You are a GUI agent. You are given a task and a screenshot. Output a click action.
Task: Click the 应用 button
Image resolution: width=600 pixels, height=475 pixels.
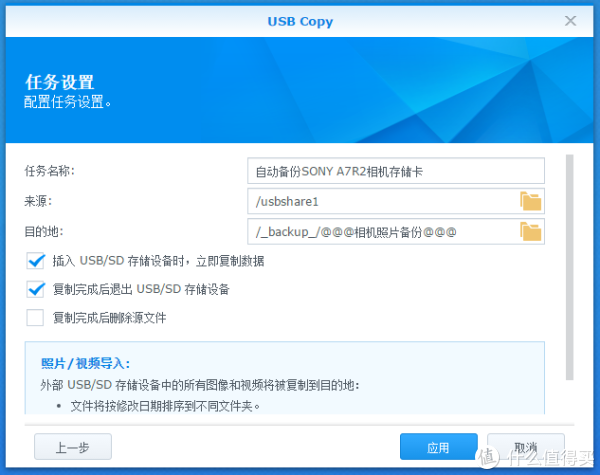[x=438, y=447]
